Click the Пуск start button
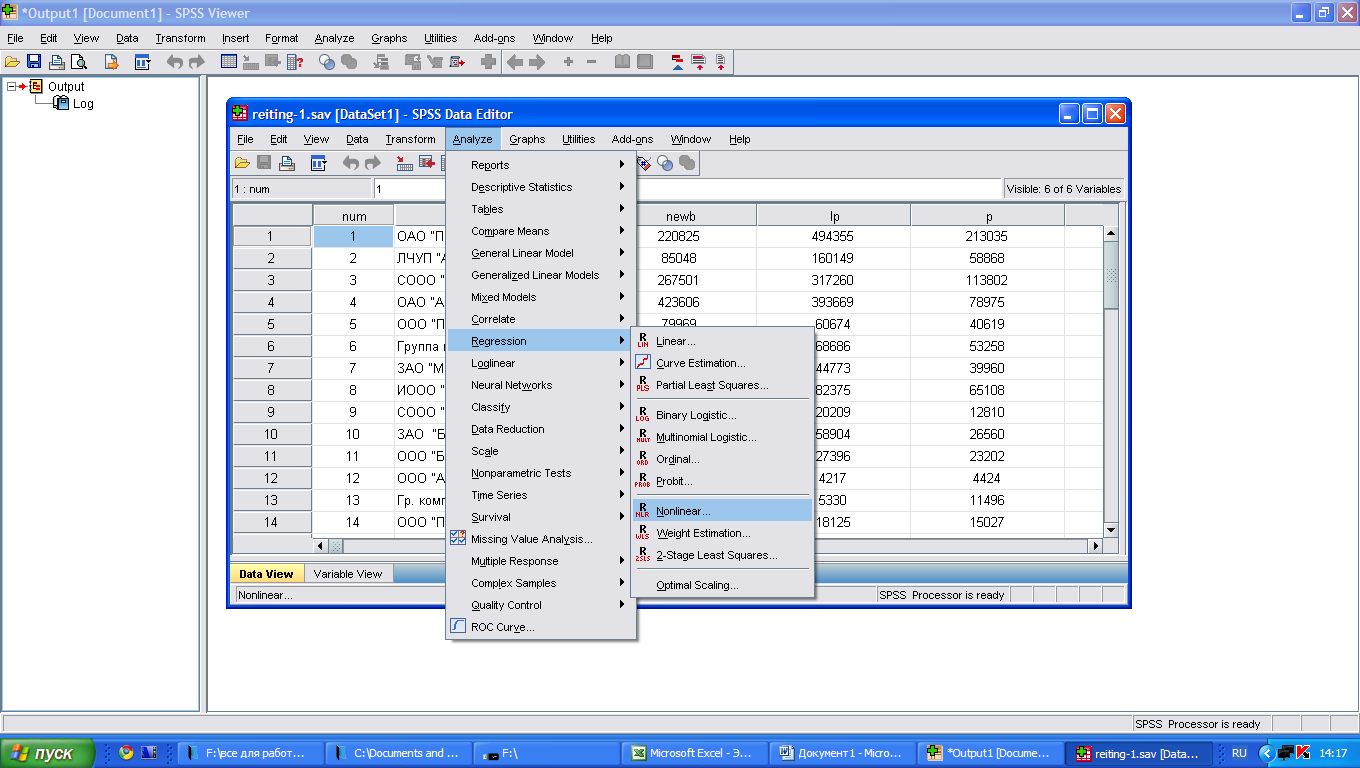Image resolution: width=1360 pixels, height=768 pixels. pos(47,753)
